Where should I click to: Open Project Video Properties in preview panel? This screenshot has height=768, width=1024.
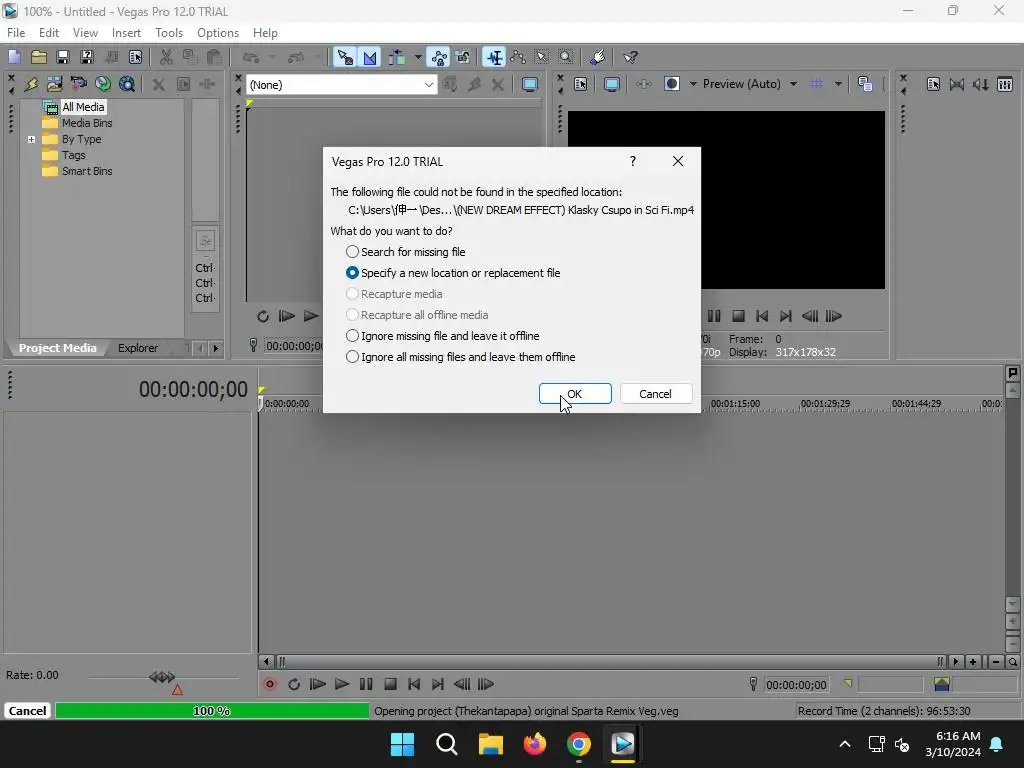(x=581, y=84)
